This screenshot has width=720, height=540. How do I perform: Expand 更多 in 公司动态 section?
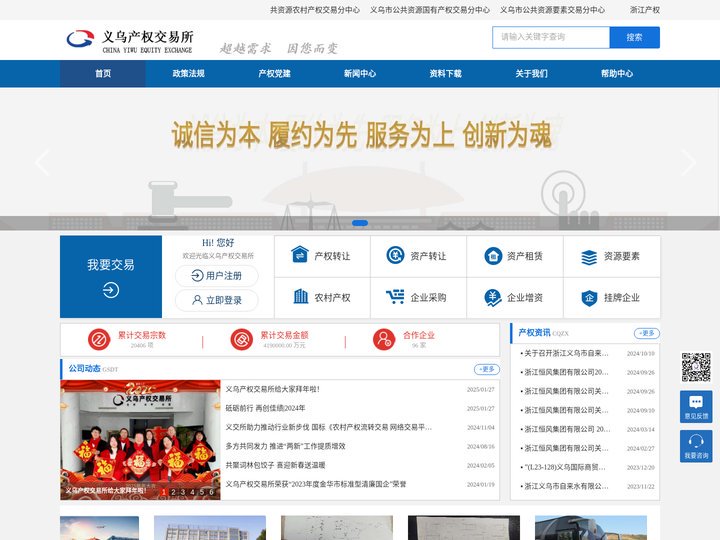(x=487, y=369)
